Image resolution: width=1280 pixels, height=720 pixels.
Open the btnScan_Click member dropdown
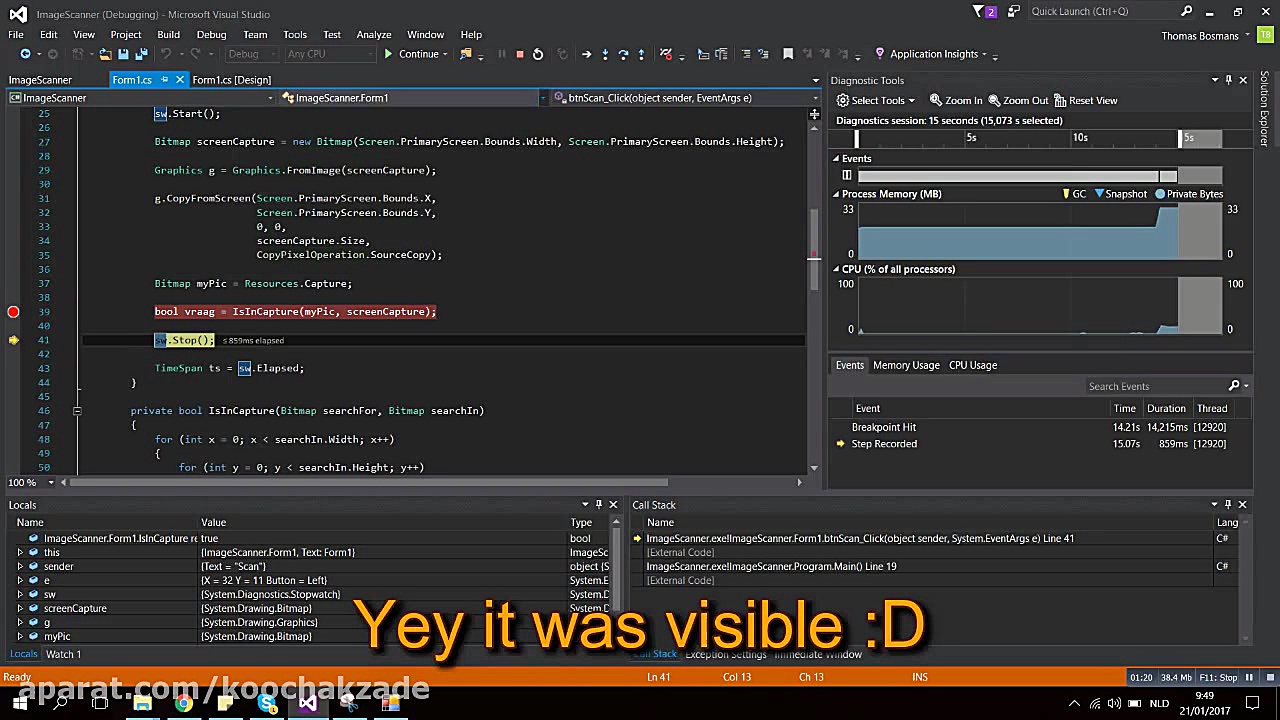817,98
